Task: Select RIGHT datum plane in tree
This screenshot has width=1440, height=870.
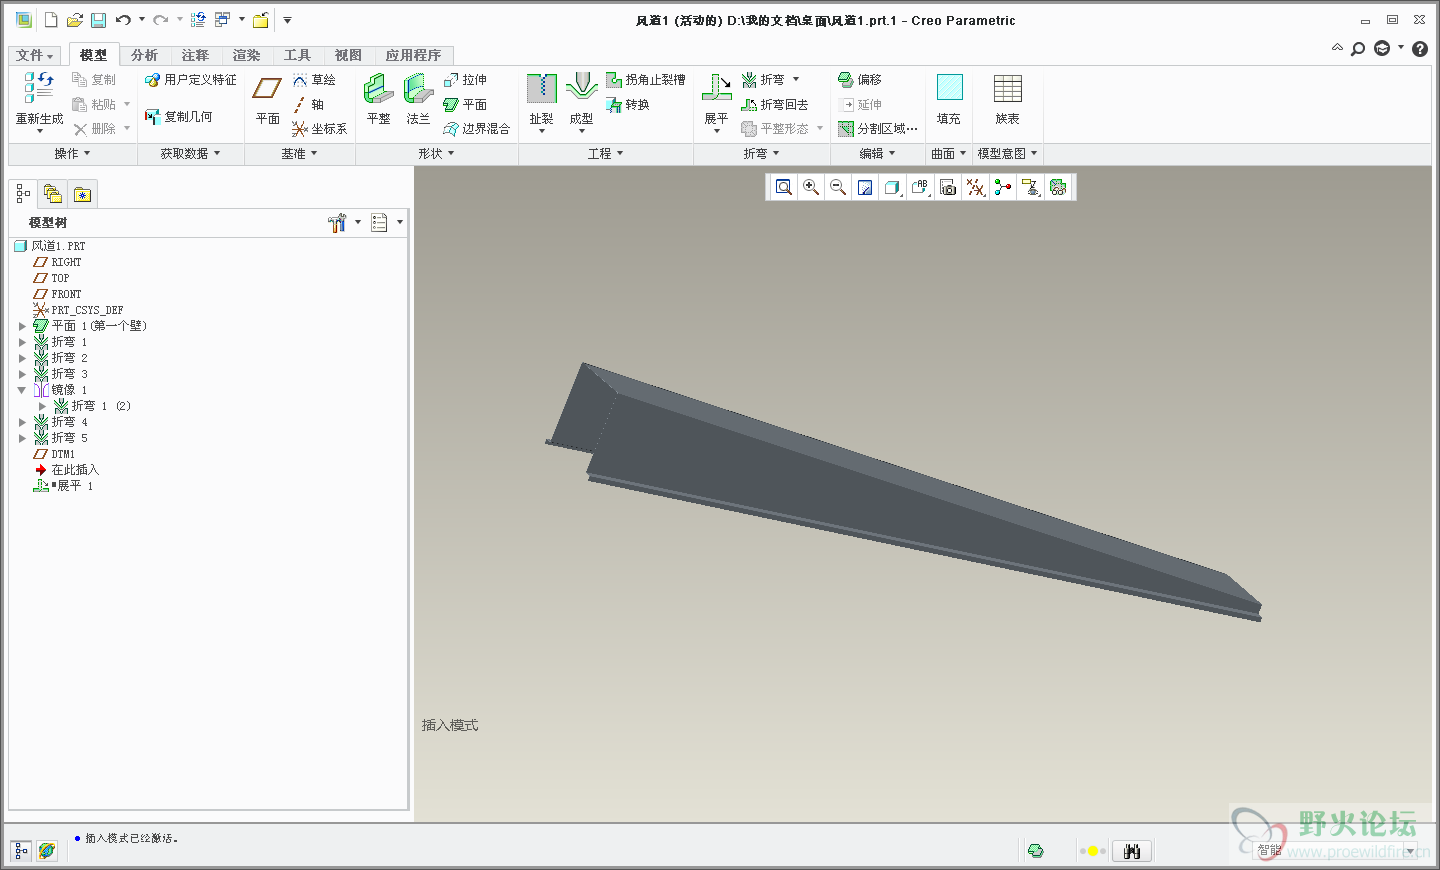Action: [57, 262]
